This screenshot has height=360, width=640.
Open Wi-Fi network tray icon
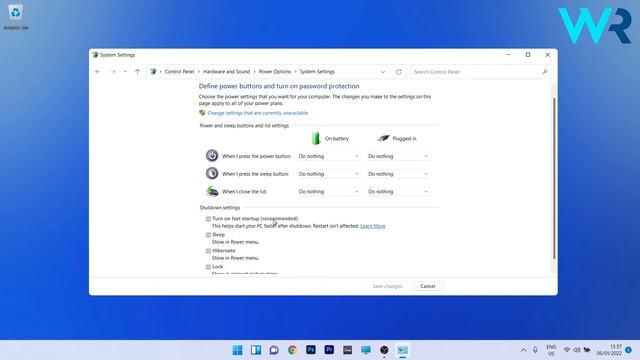(567, 350)
